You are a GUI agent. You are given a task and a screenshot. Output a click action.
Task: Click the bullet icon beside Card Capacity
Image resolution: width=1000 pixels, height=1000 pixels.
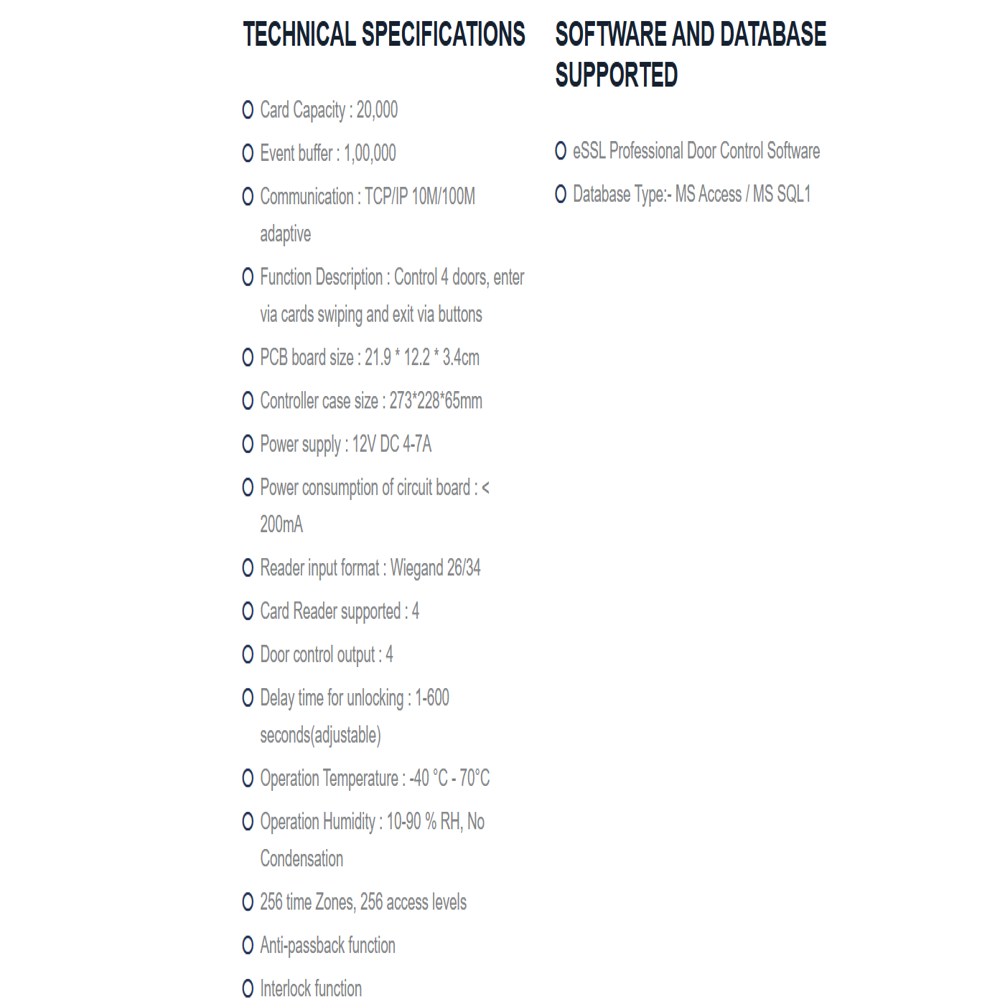point(247,110)
